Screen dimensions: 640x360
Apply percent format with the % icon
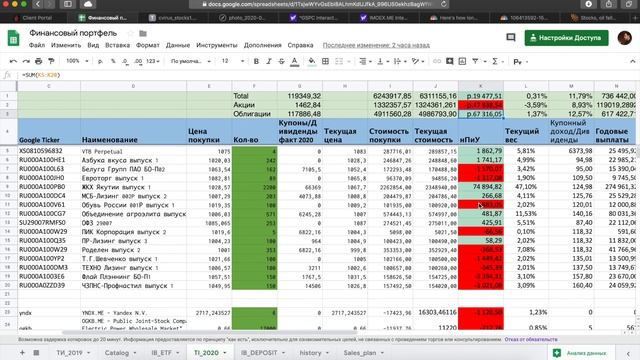(x=113, y=61)
